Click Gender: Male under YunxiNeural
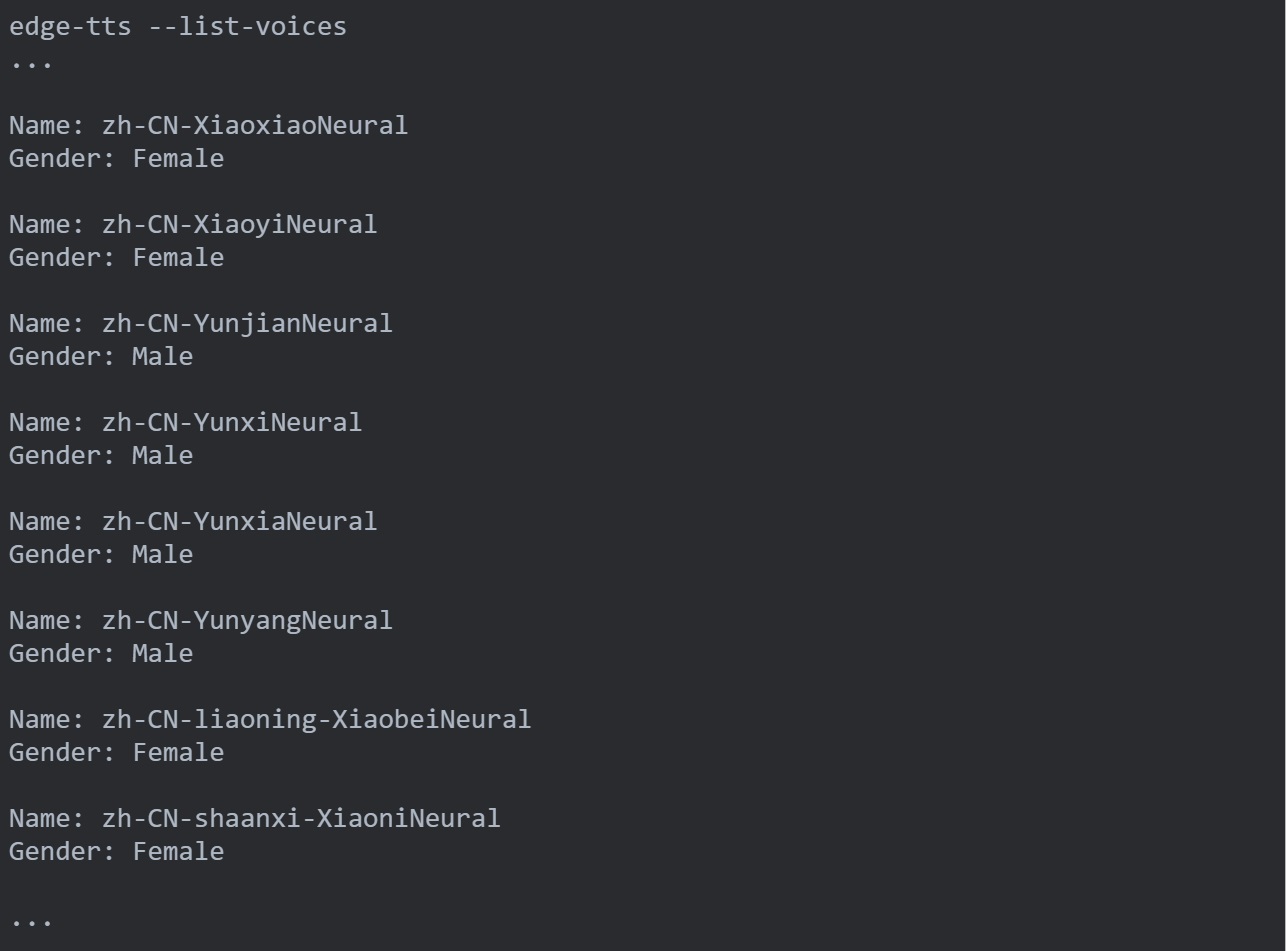1286x951 pixels. (x=101, y=455)
